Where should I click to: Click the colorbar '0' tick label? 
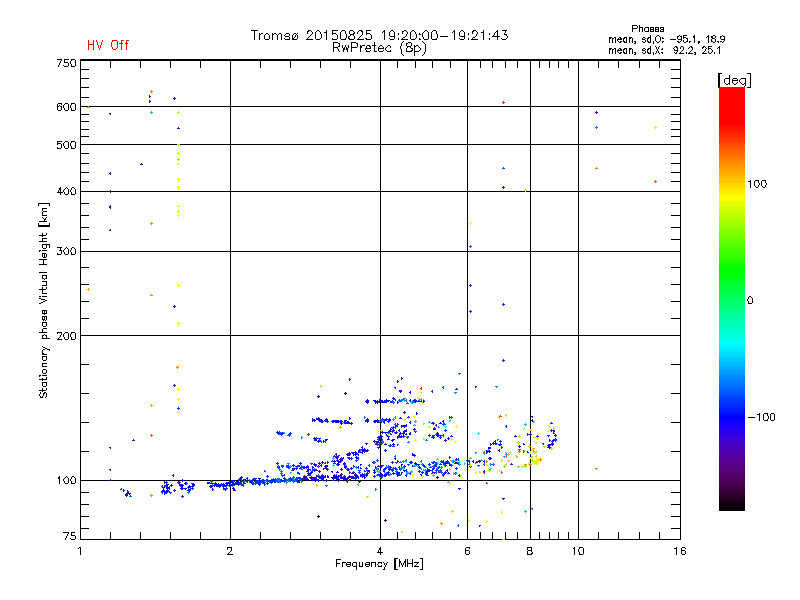point(750,301)
